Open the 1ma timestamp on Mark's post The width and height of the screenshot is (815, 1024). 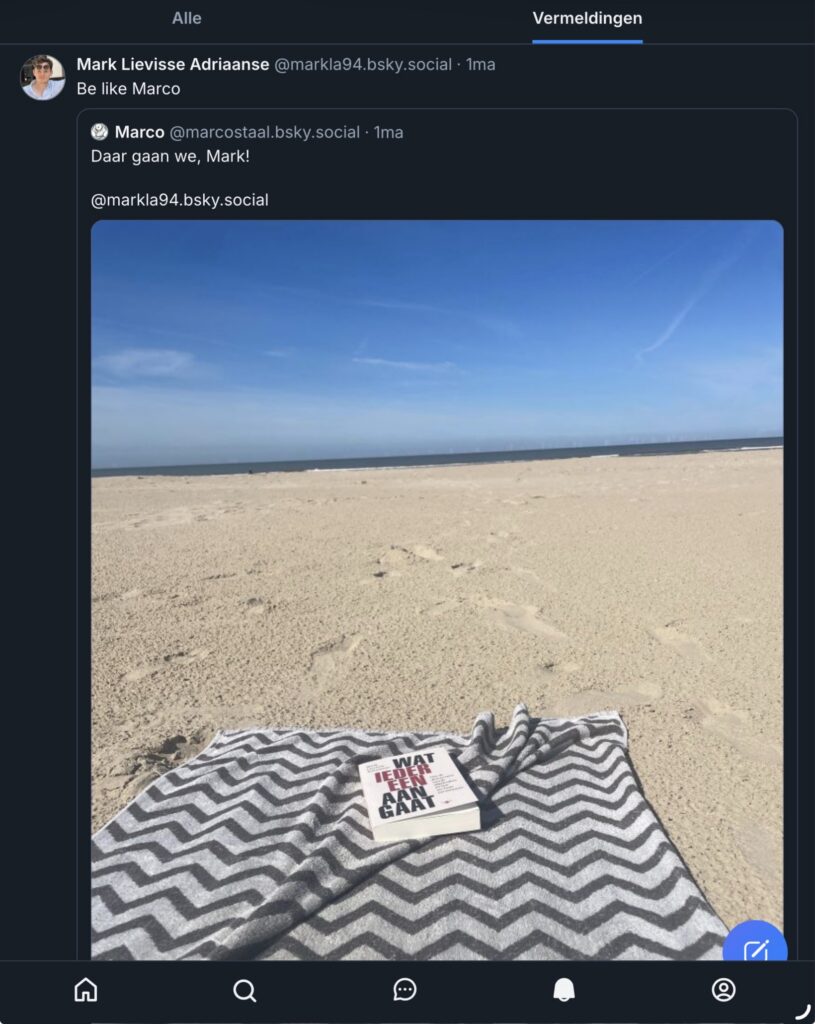click(480, 64)
